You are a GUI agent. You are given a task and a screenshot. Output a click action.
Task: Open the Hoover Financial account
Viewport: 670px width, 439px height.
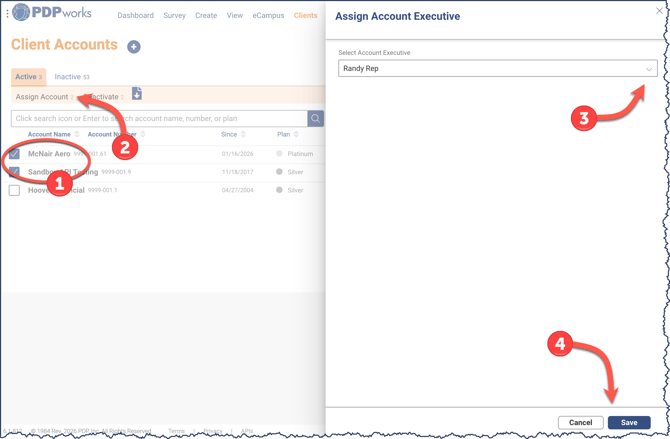coord(56,190)
